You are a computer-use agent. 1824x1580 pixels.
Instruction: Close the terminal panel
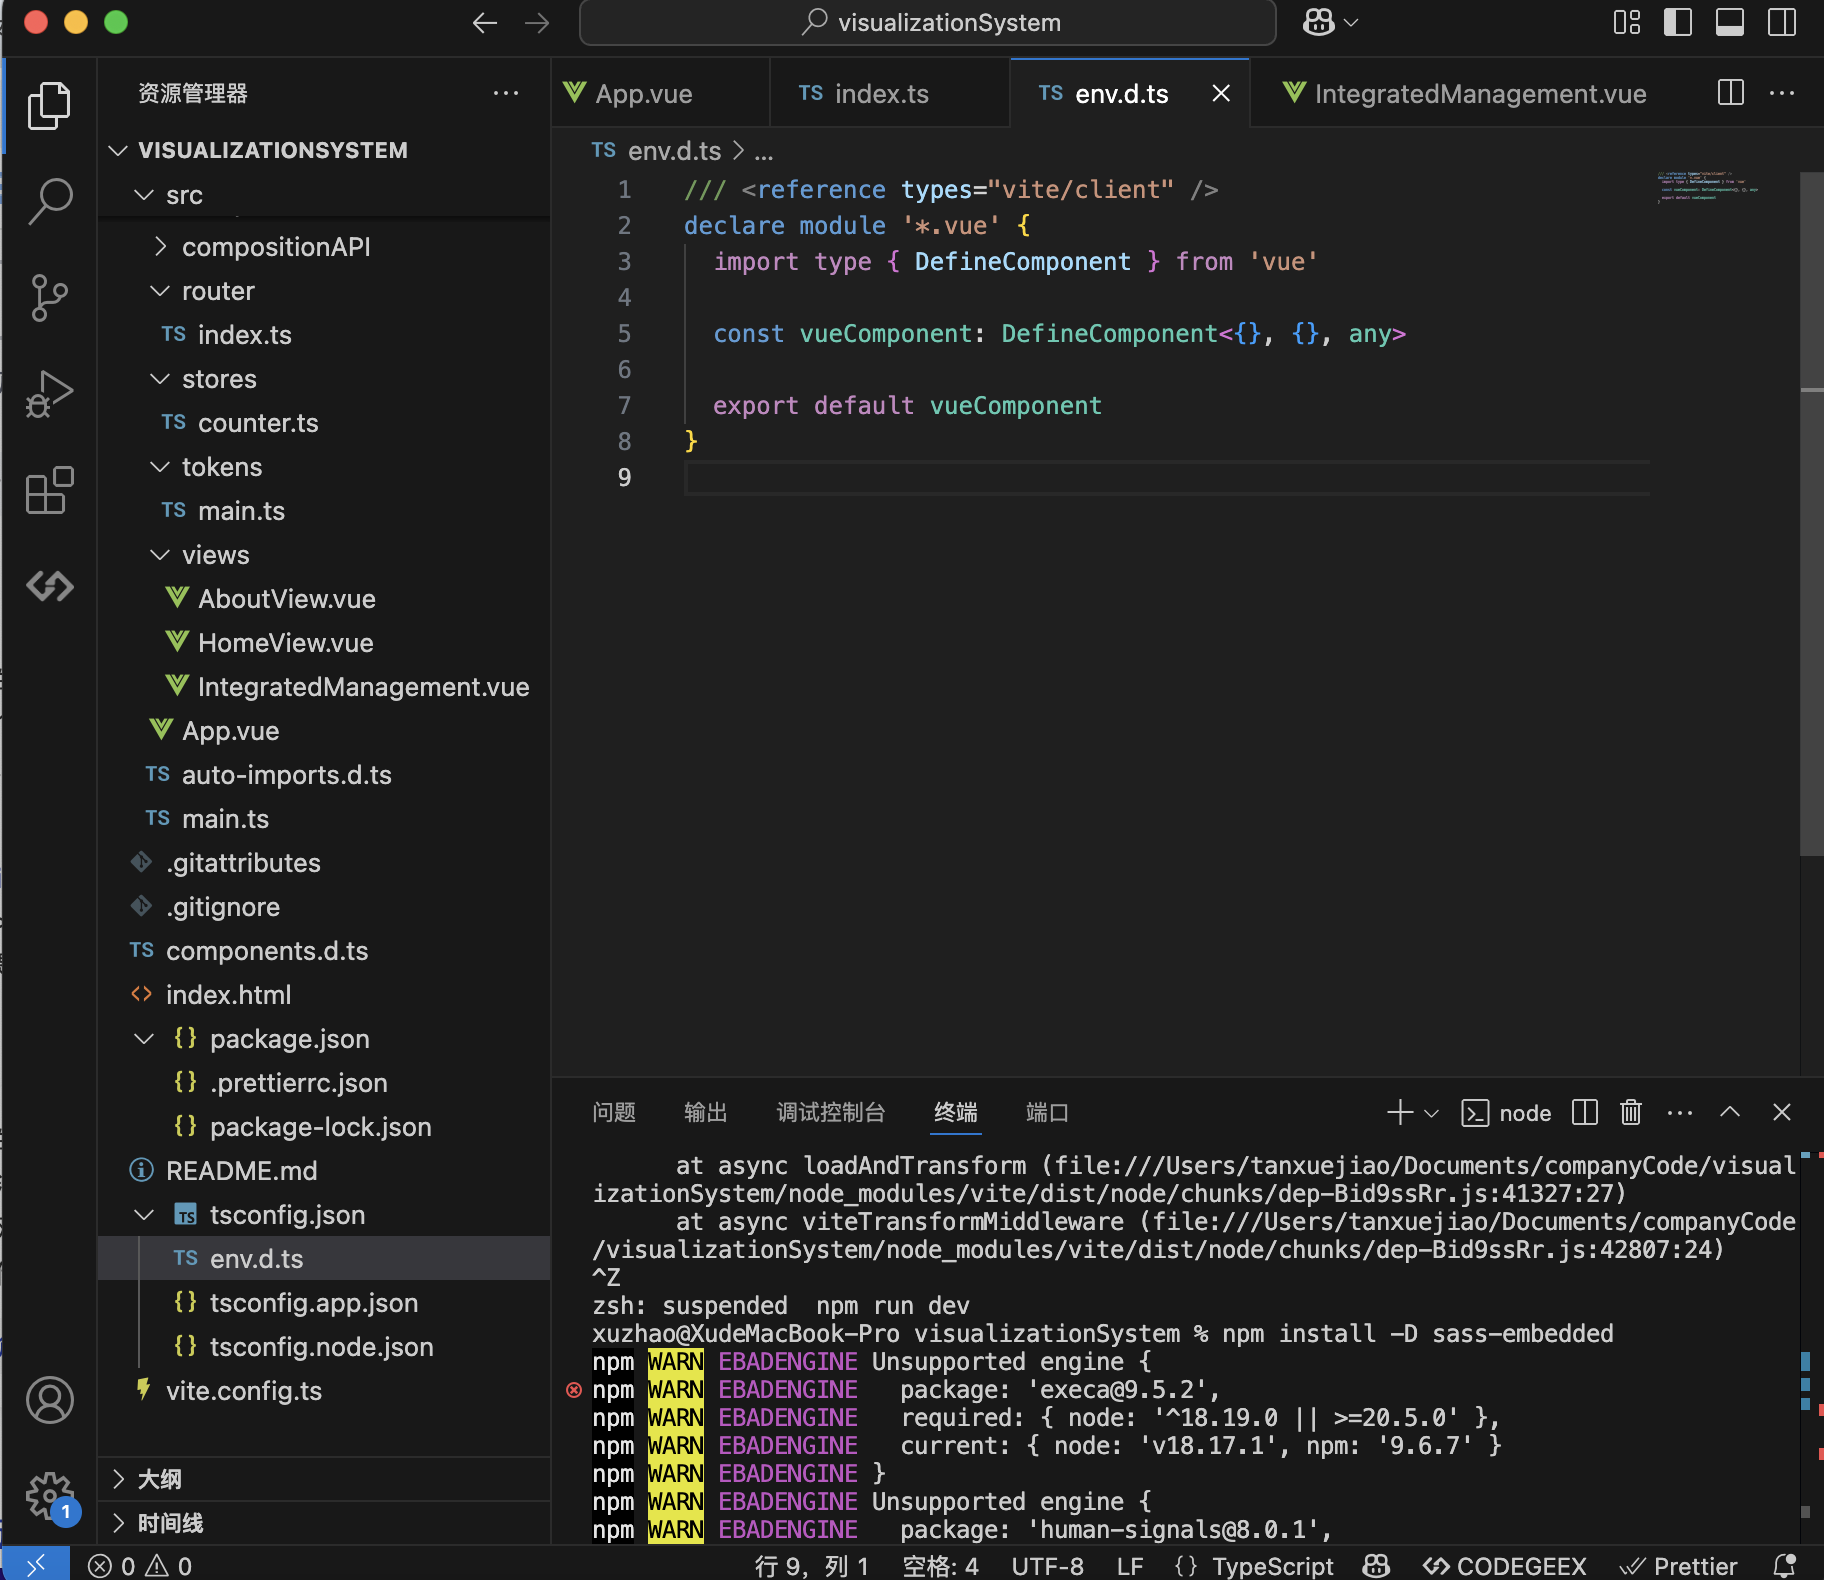1782,1112
